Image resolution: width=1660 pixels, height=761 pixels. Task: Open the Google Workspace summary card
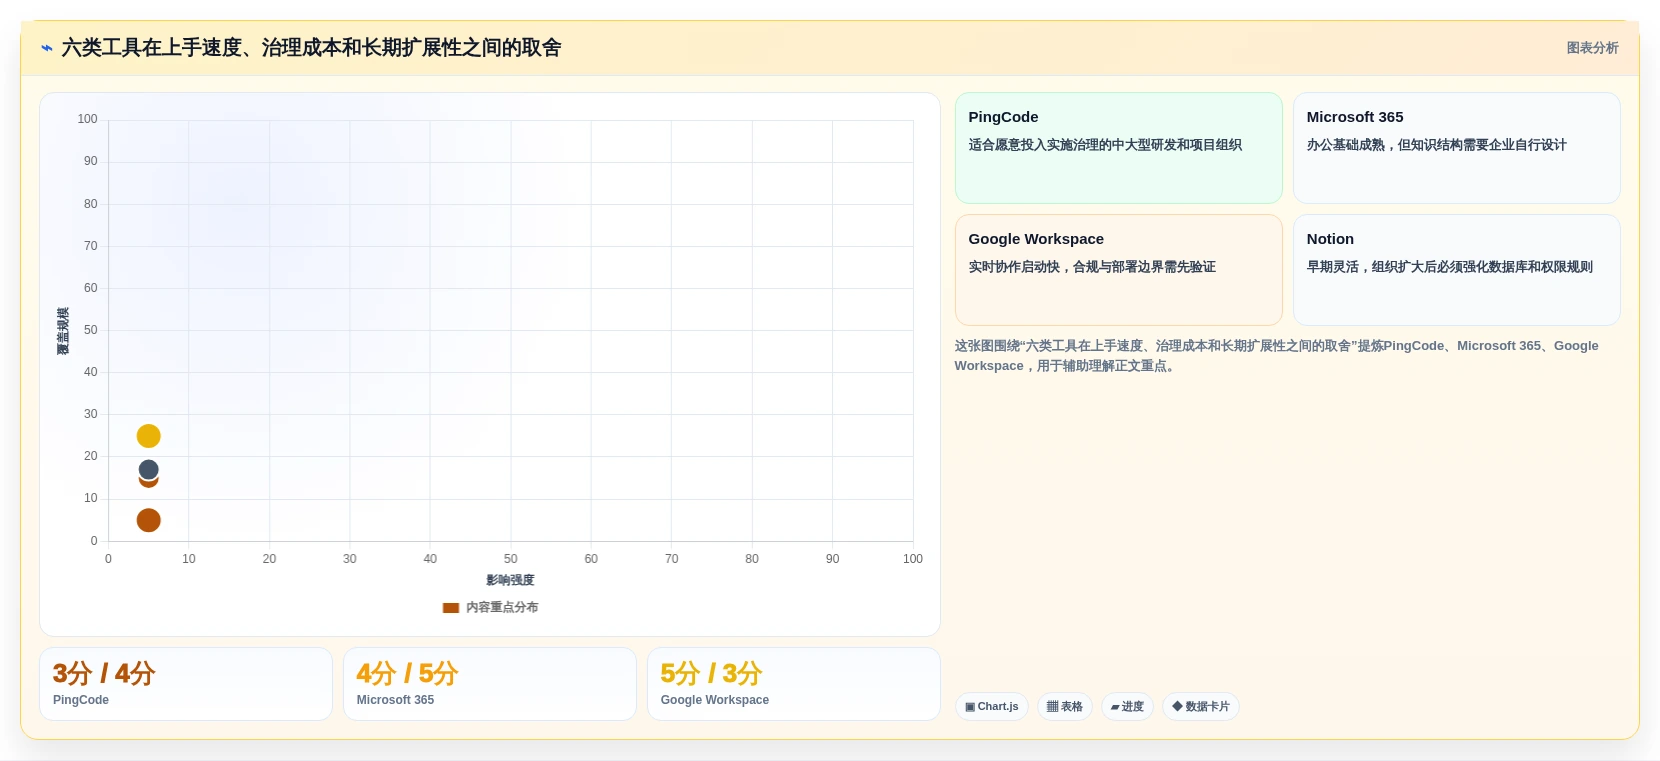coord(1118,270)
